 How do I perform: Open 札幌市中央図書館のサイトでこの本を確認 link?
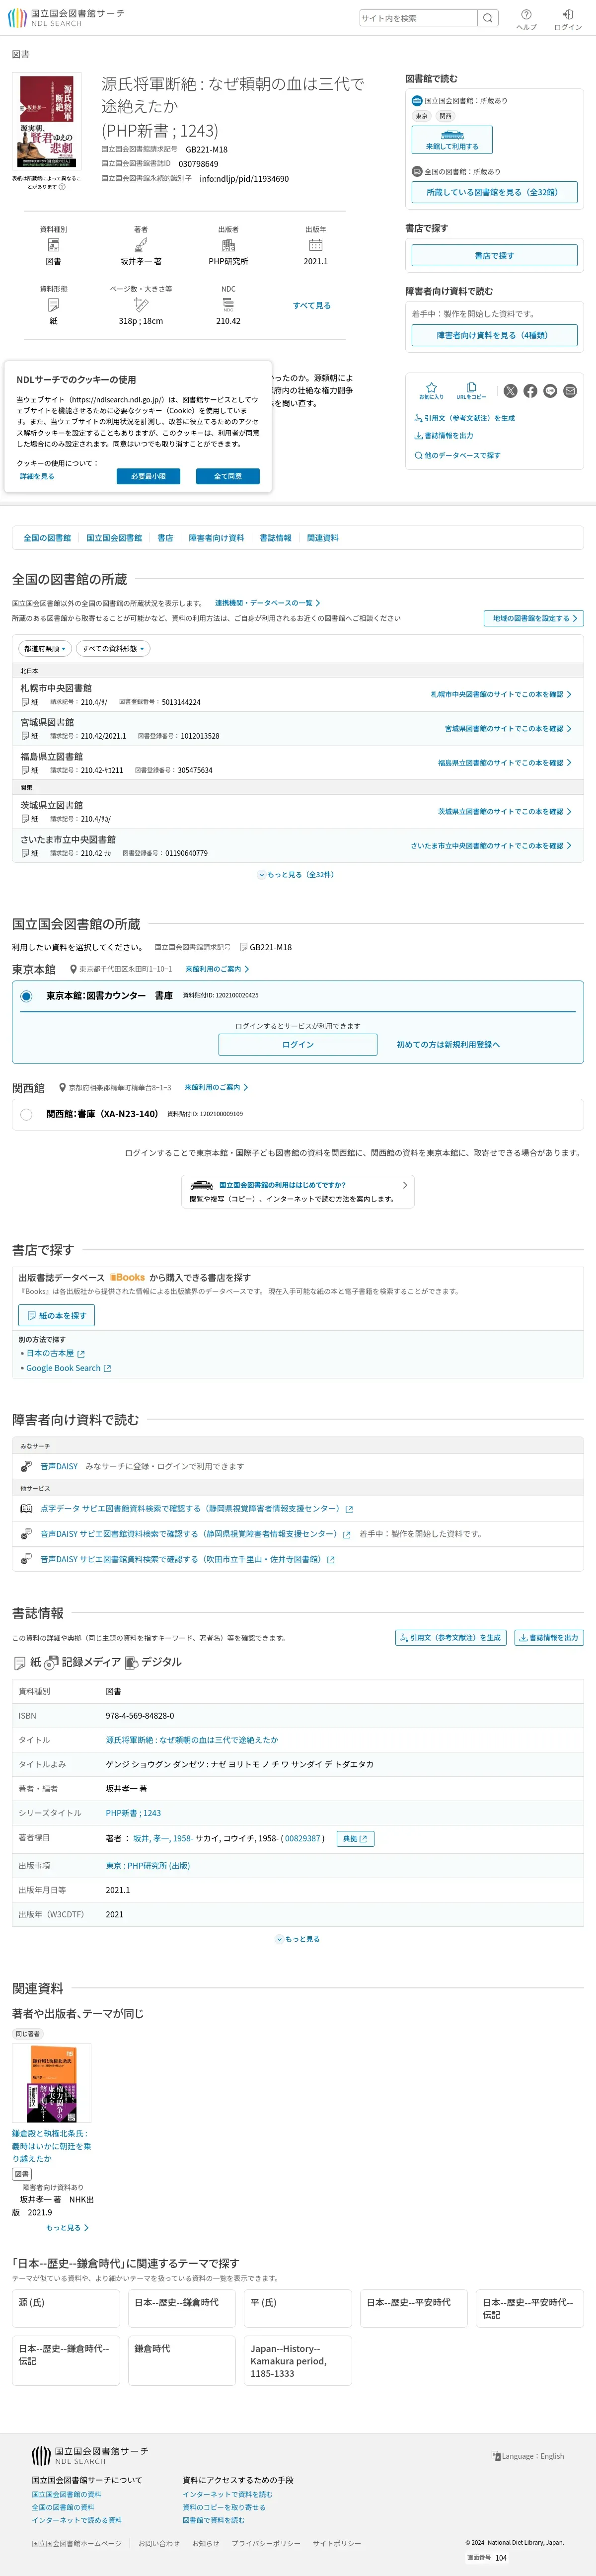pos(501,694)
